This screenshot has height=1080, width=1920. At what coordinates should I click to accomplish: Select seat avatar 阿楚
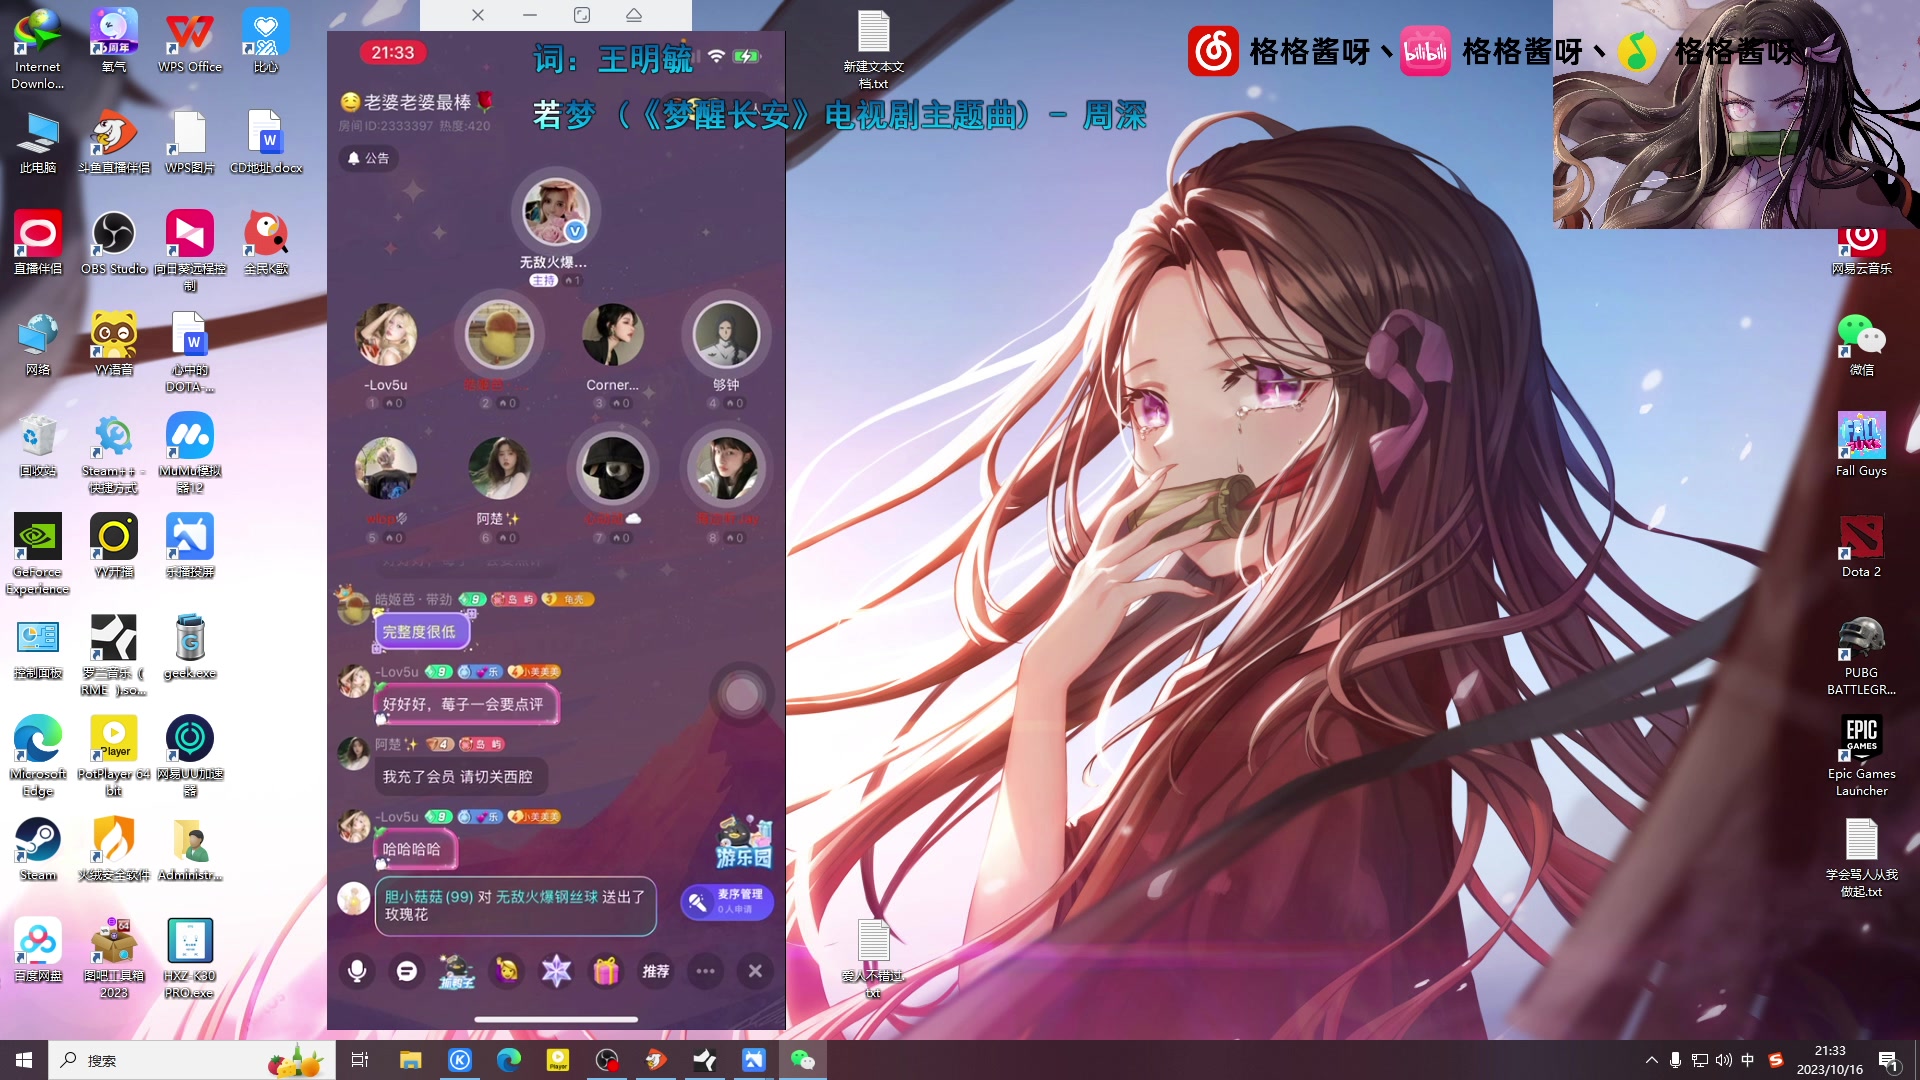click(x=498, y=469)
